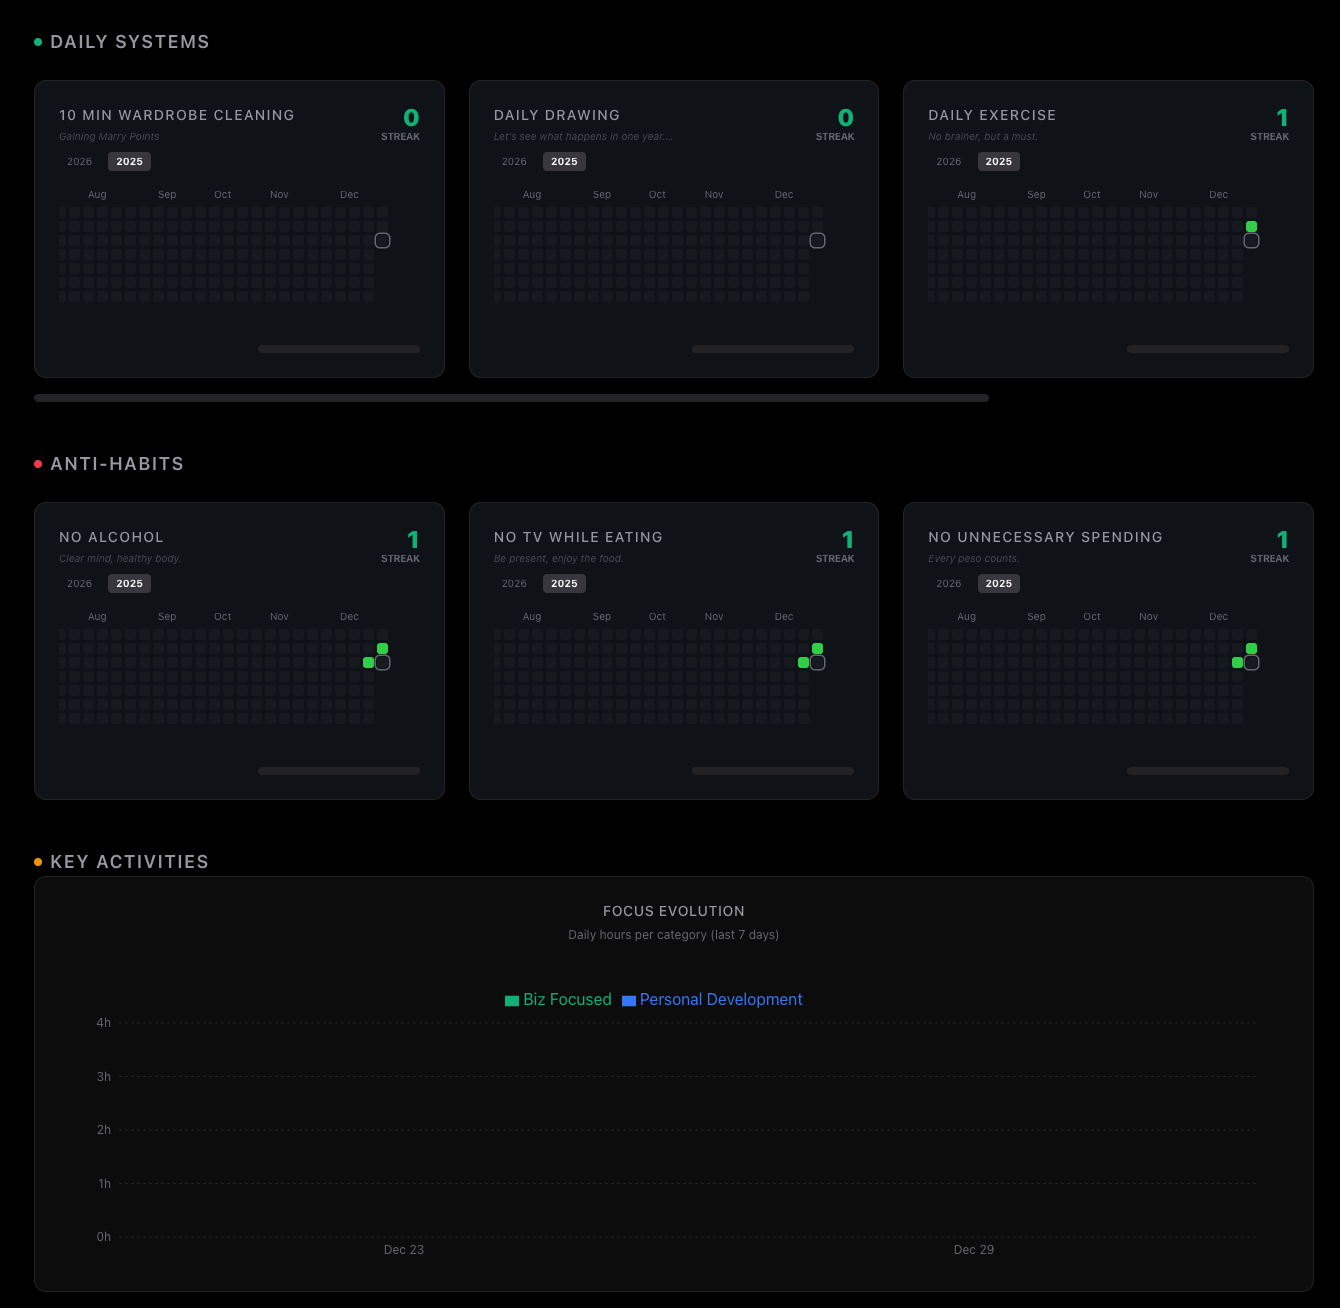
Task: Switch DAILY EXERCISE card to 2026
Action: coord(947,161)
